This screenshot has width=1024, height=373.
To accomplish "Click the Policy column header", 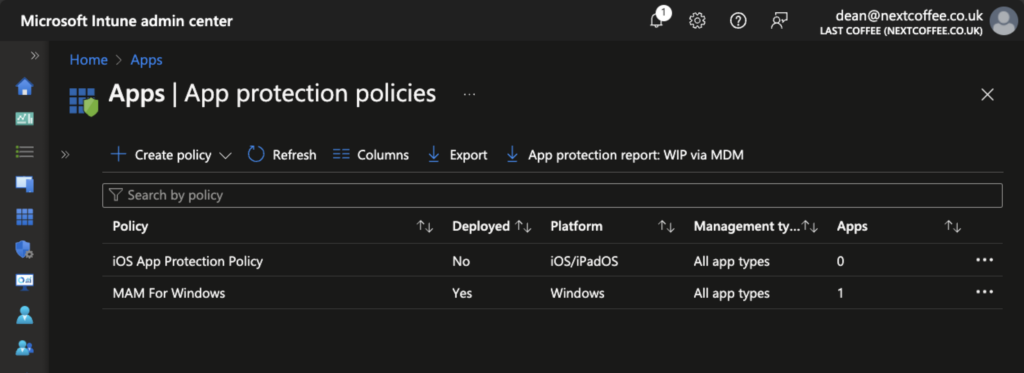I will pos(130,227).
